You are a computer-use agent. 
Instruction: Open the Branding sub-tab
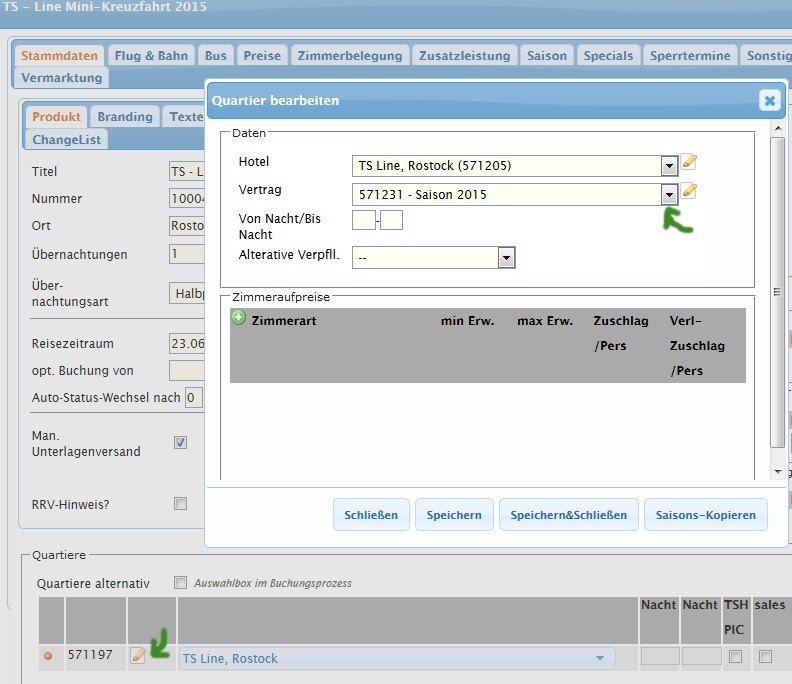pos(125,117)
